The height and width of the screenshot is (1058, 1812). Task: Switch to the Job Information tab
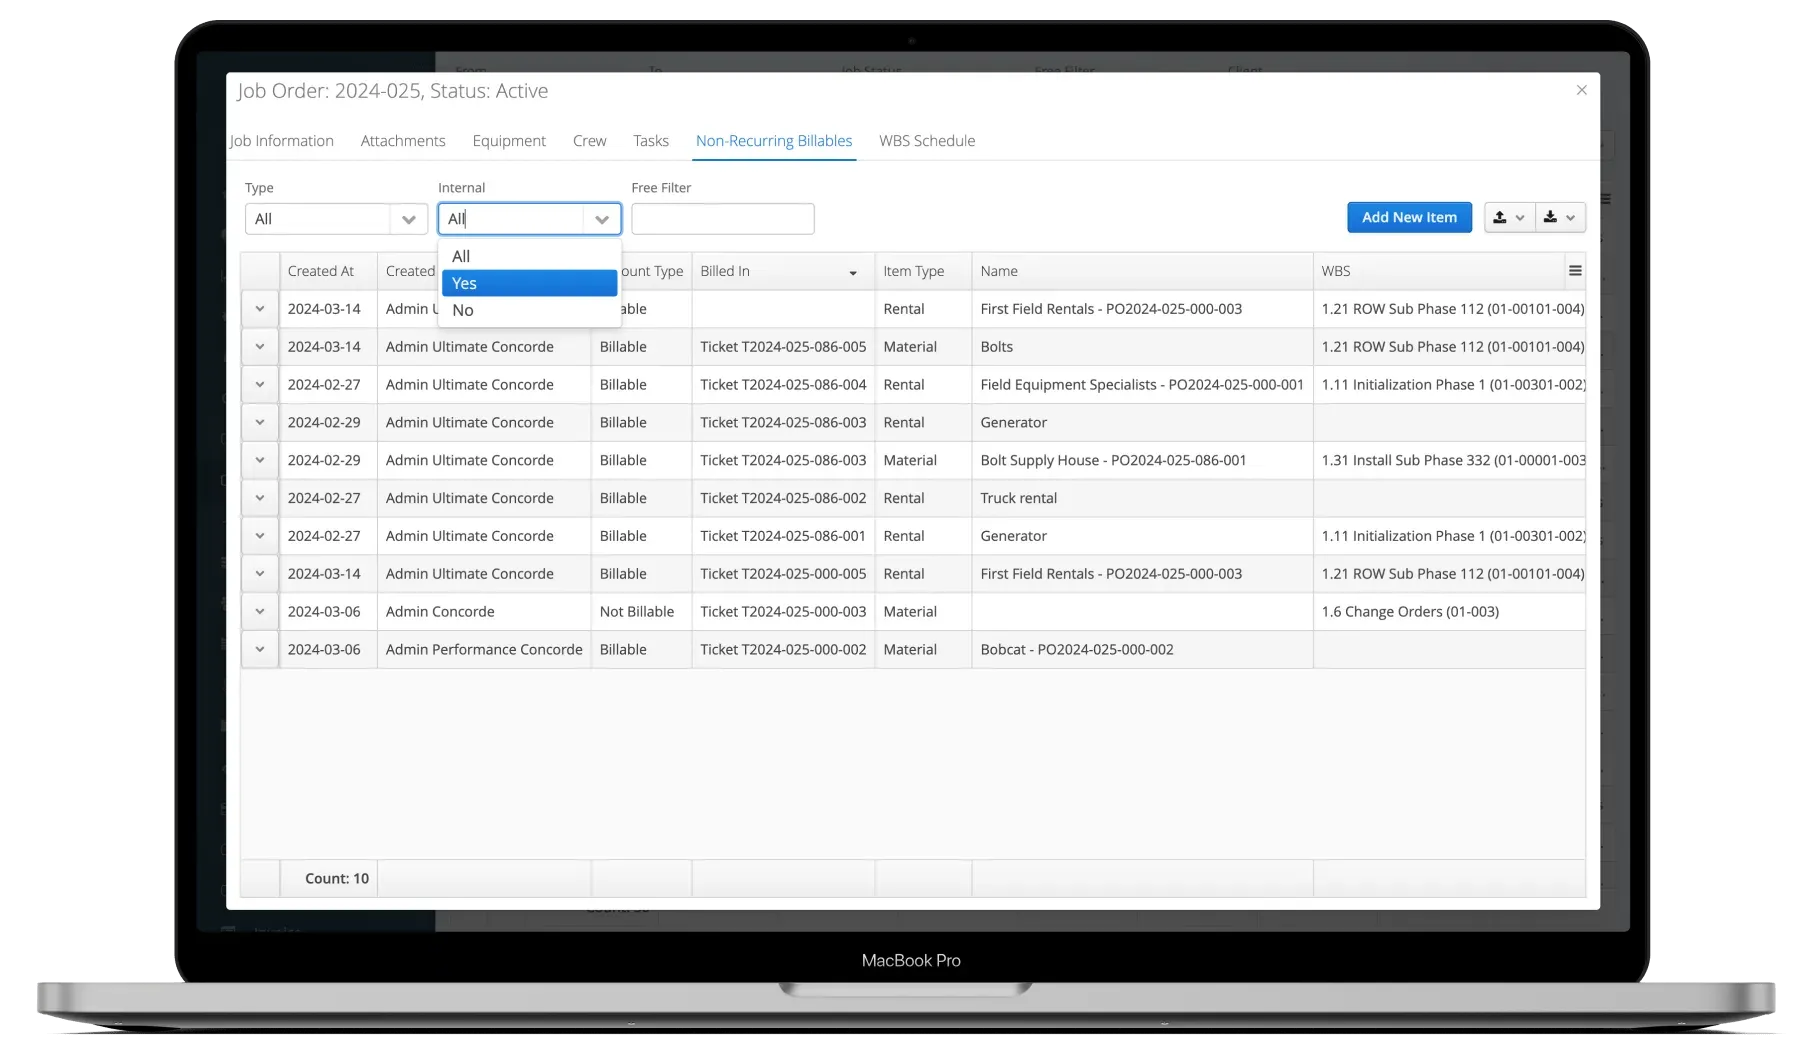tap(282, 140)
